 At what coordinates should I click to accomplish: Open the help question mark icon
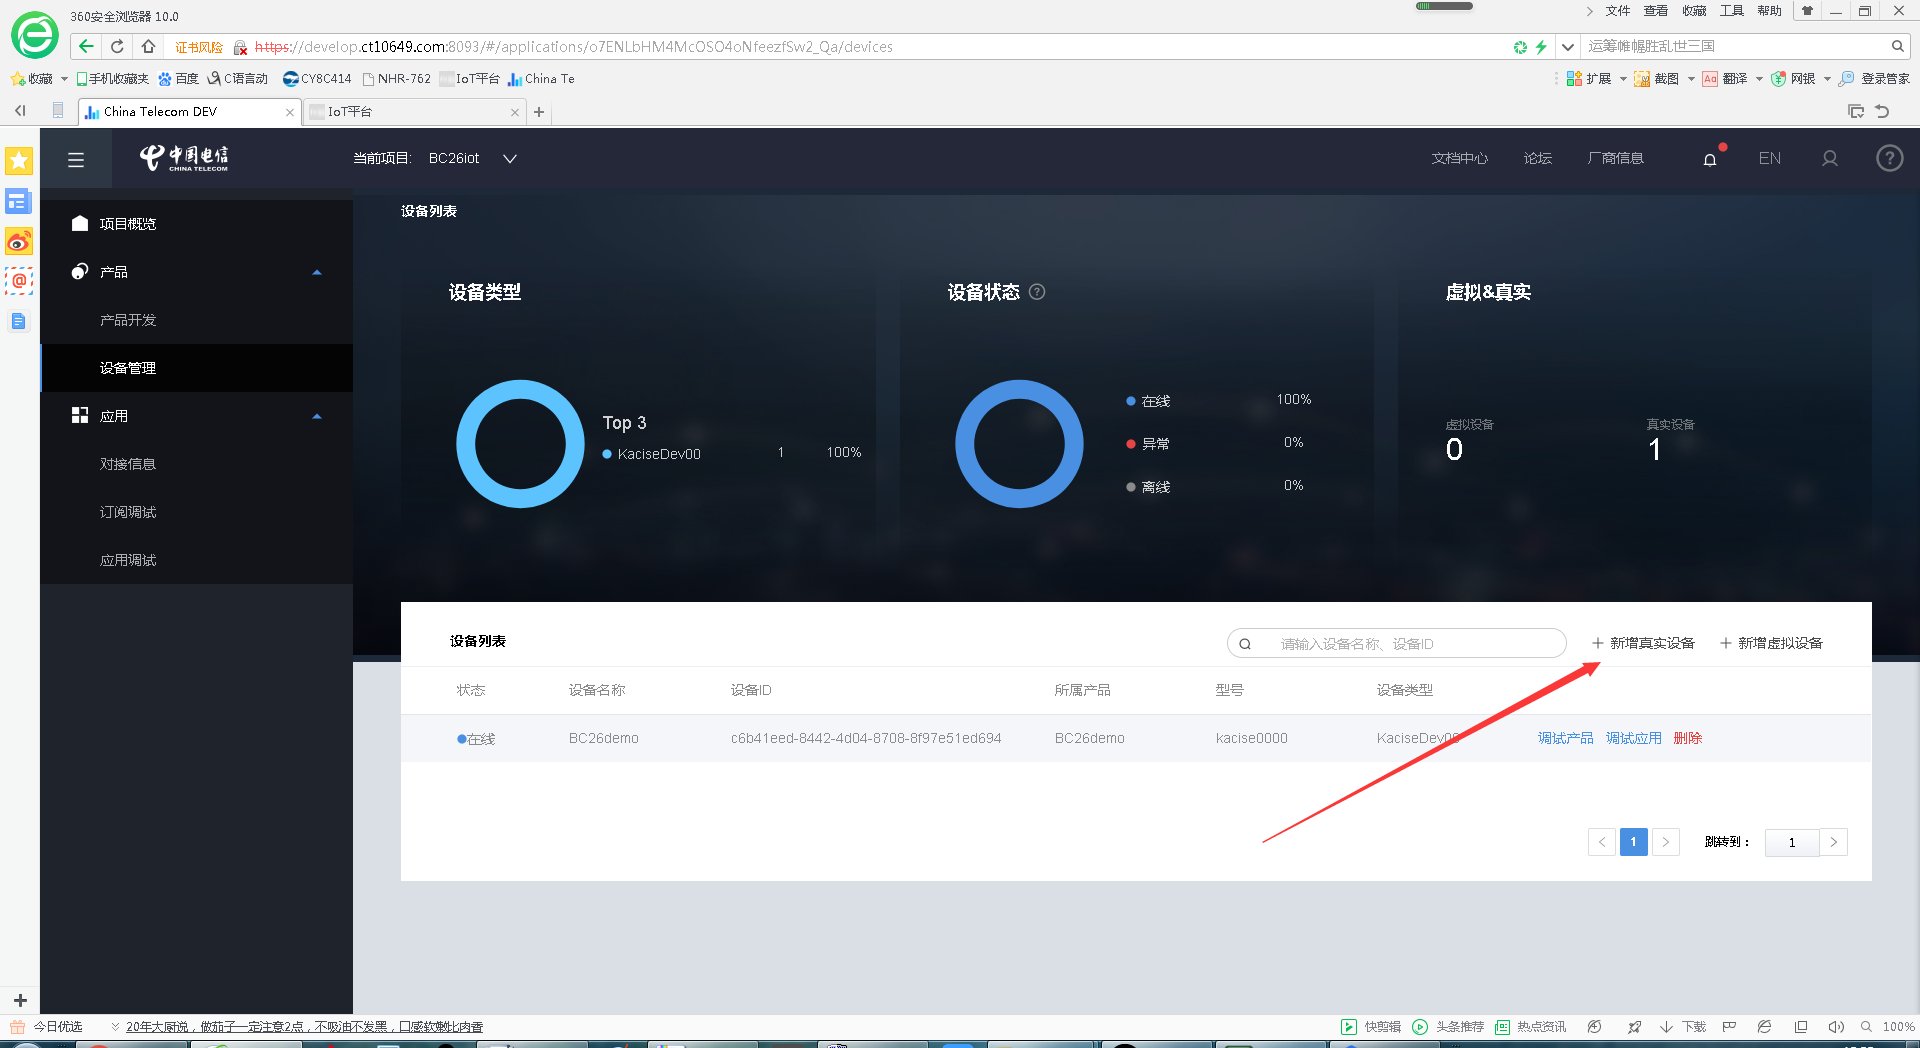tap(1890, 159)
